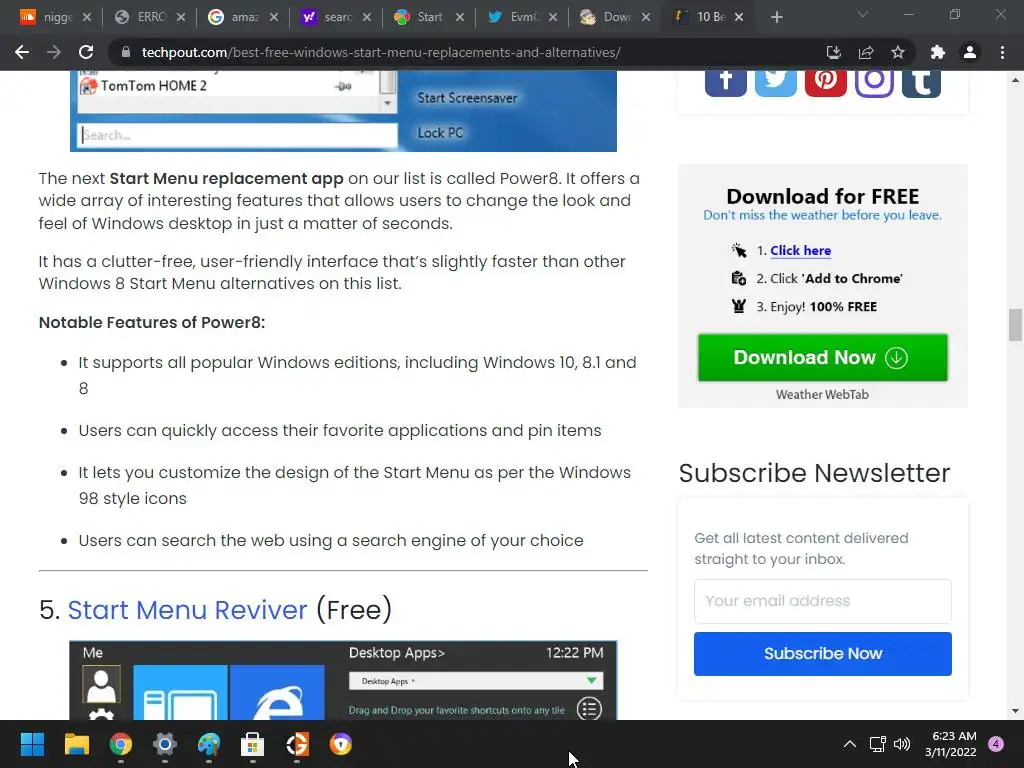Go back using the browser back arrow
1024x768 pixels.
[x=22, y=52]
